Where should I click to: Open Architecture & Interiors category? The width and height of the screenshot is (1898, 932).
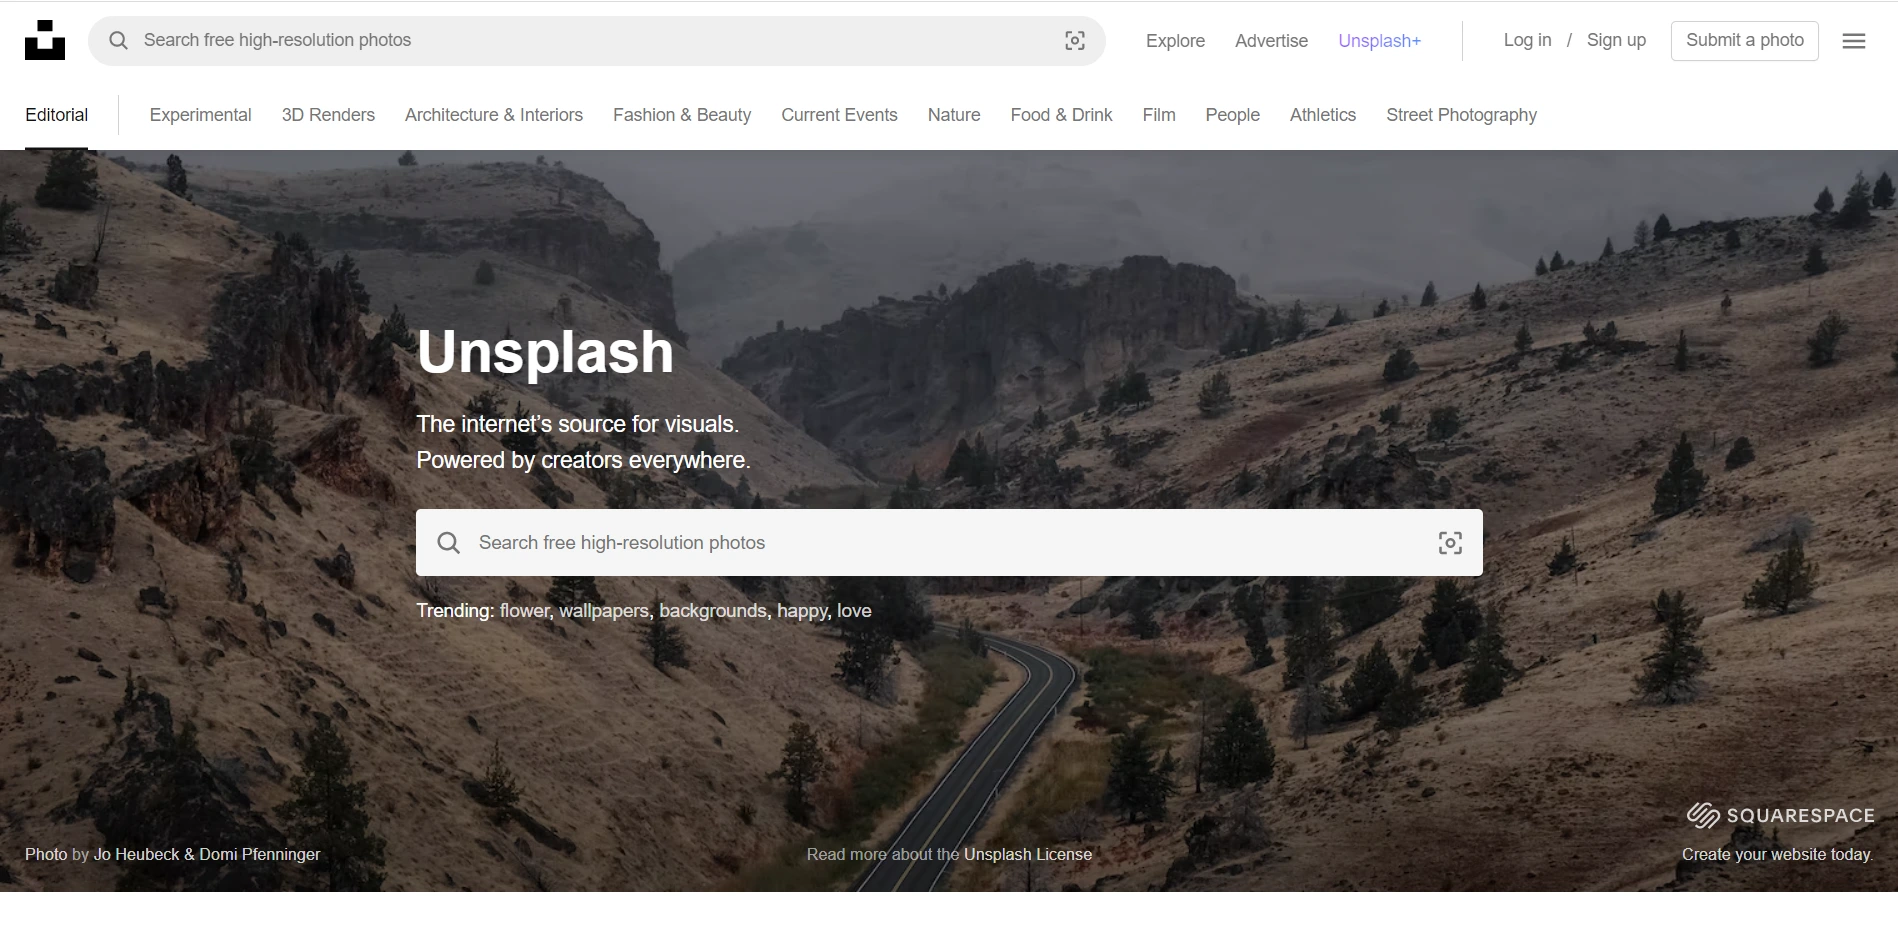(x=494, y=115)
